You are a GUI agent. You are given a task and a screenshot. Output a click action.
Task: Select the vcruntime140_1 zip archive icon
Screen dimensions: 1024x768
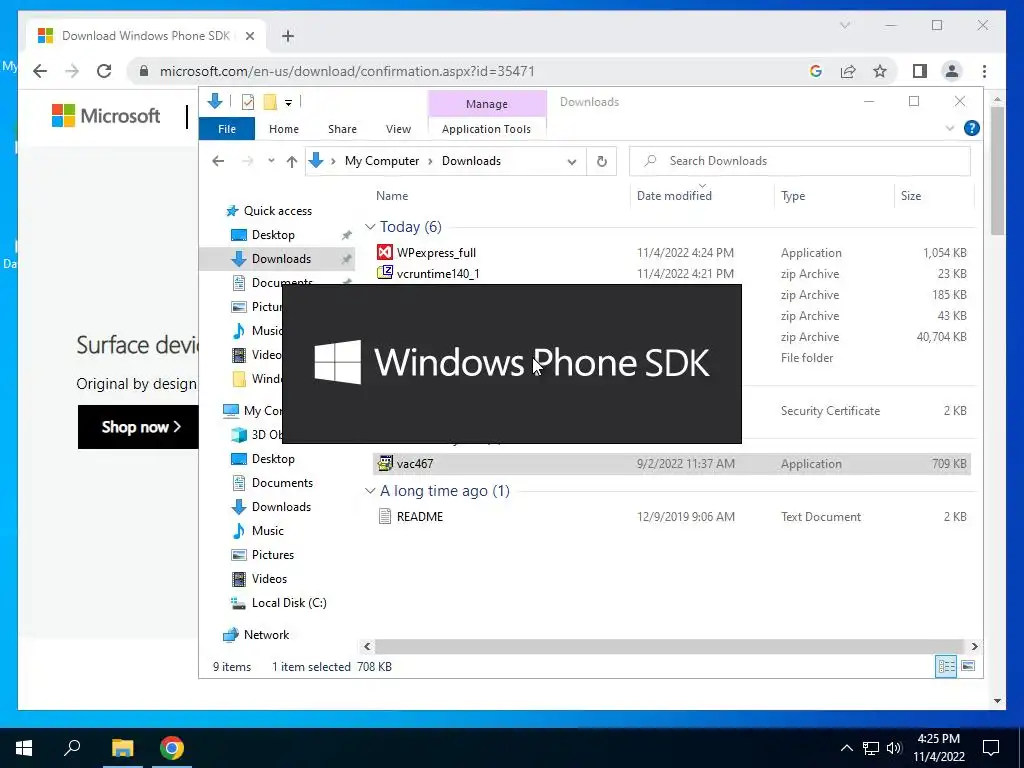coord(385,273)
